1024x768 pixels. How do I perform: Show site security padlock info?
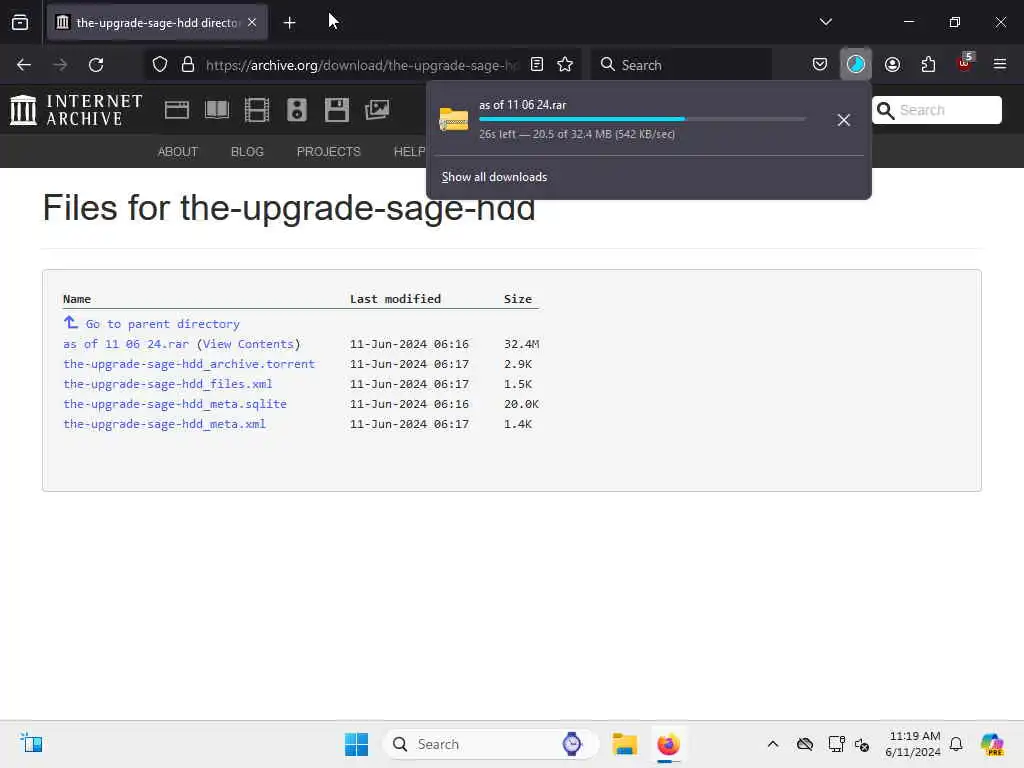pyautogui.click(x=188, y=65)
